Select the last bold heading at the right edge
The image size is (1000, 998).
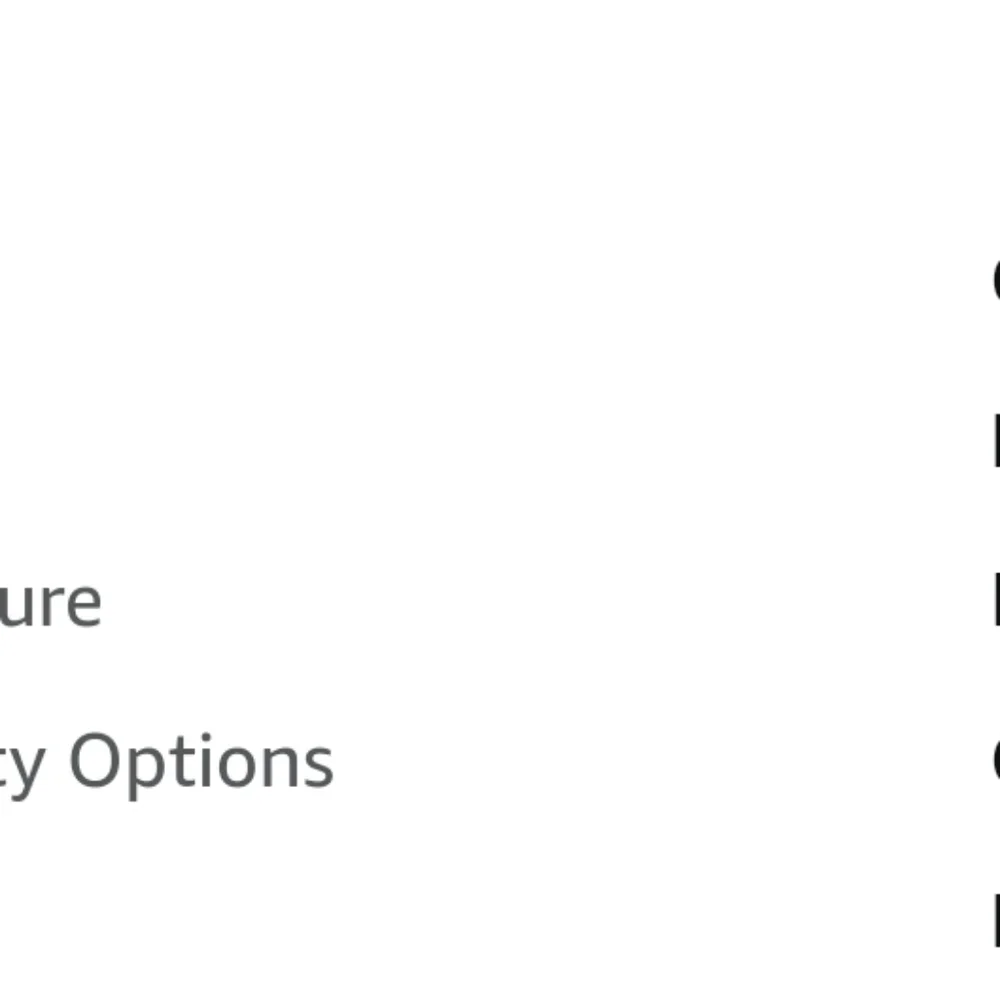(x=996, y=920)
